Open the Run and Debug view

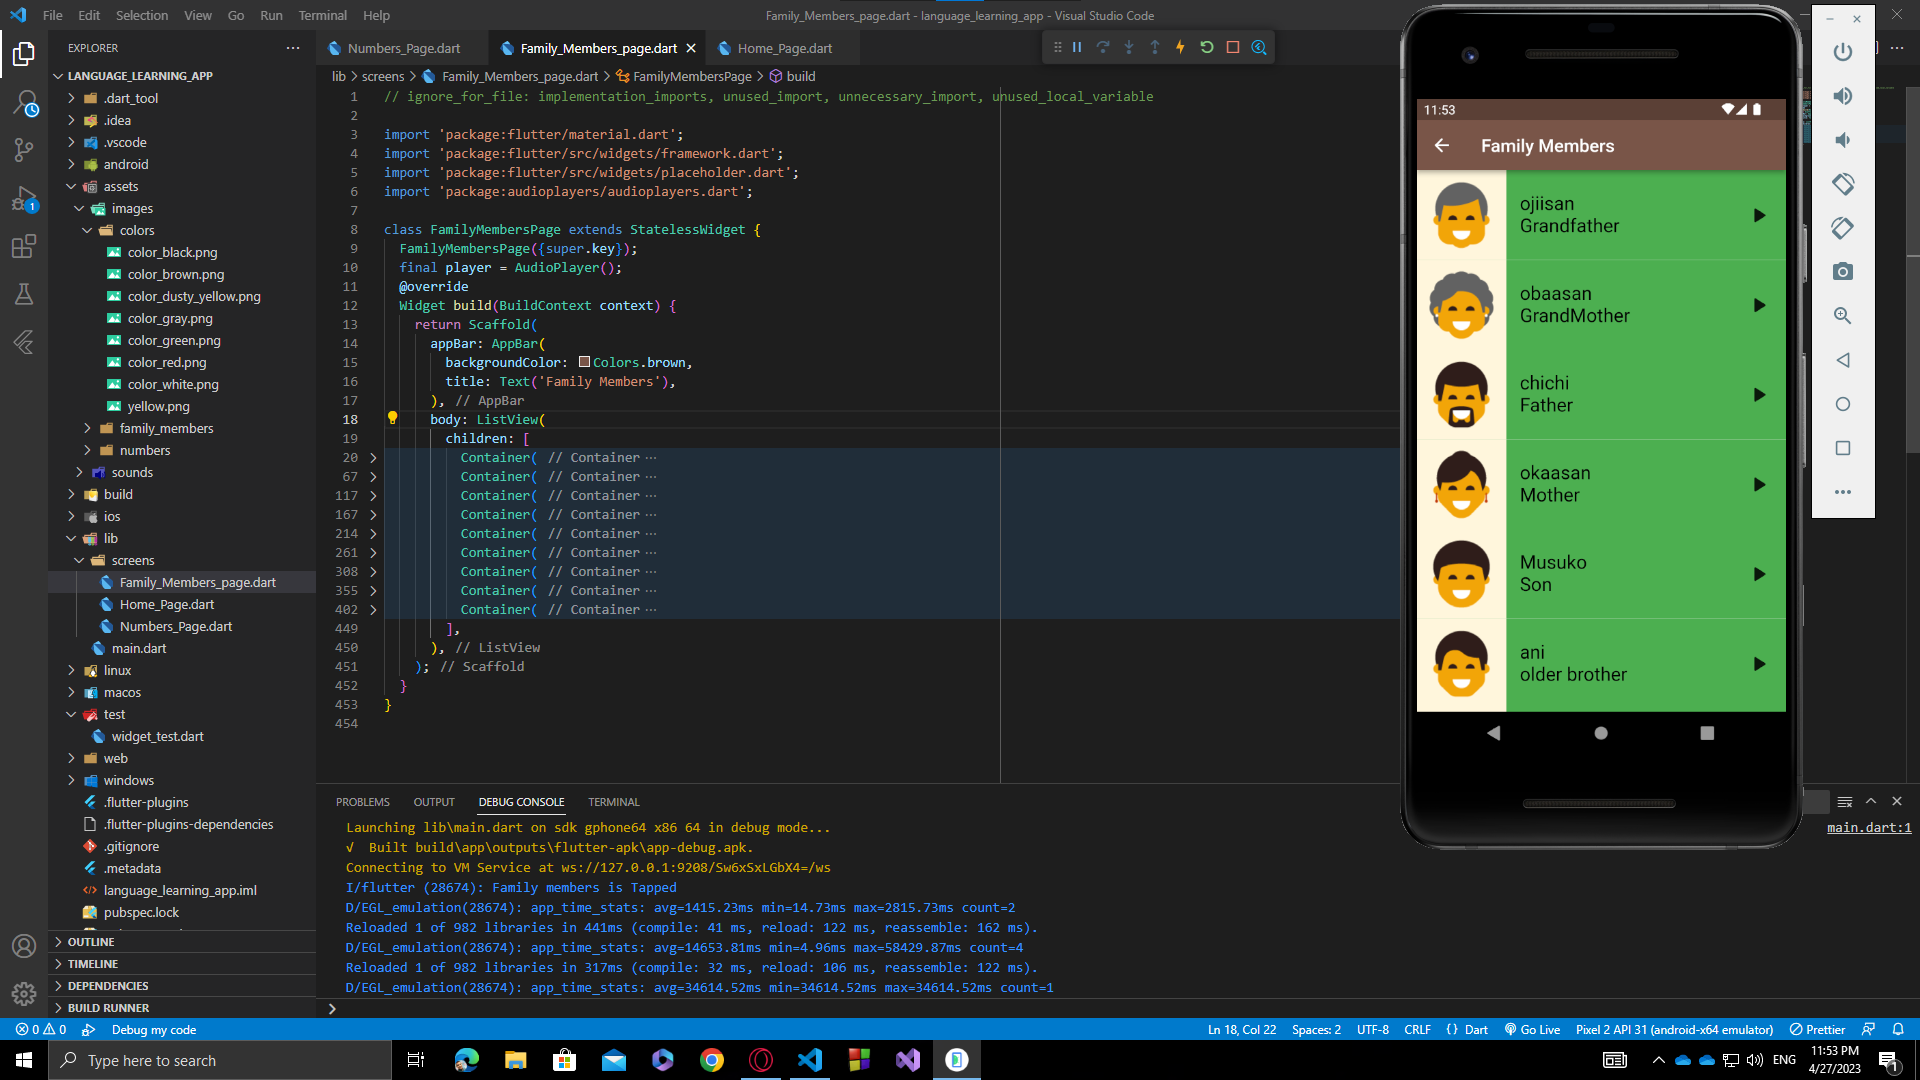(24, 198)
